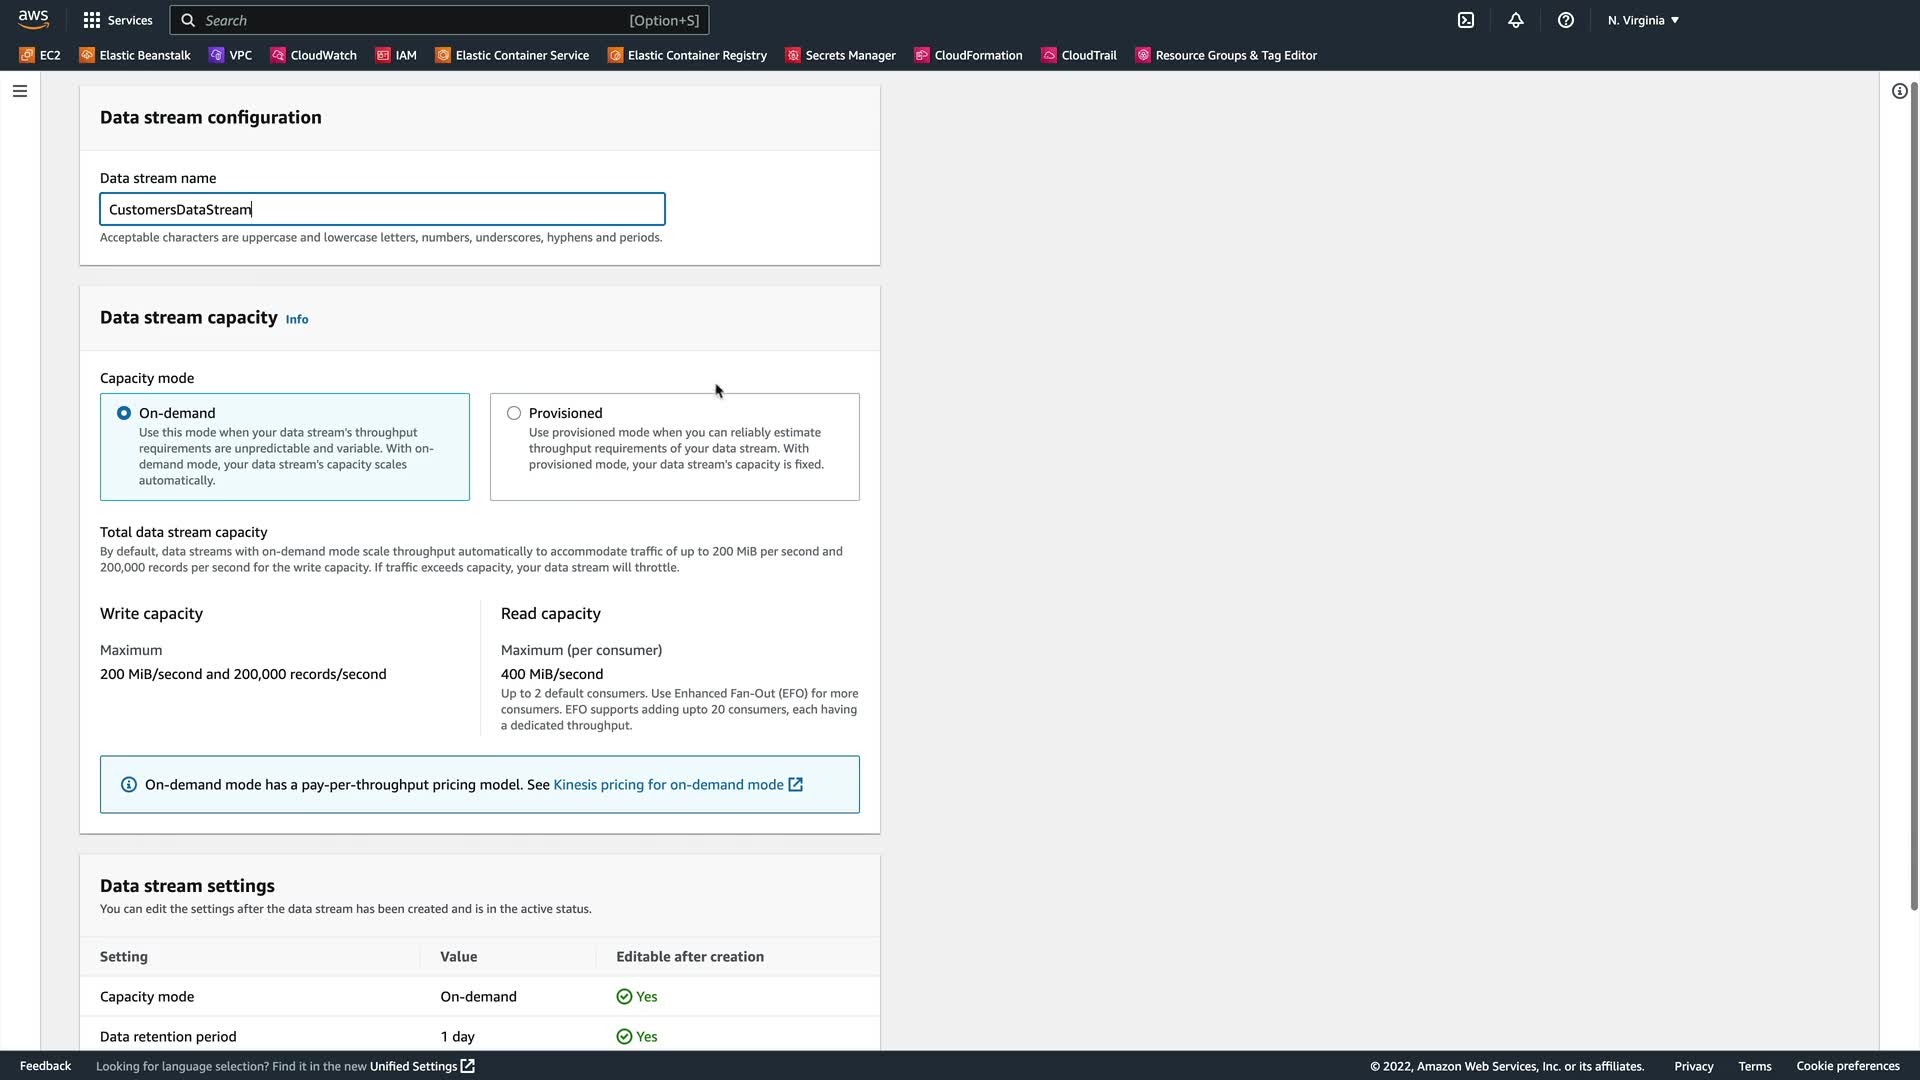1920x1080 pixels.
Task: Select the Provisioned capacity mode
Action: click(x=514, y=413)
